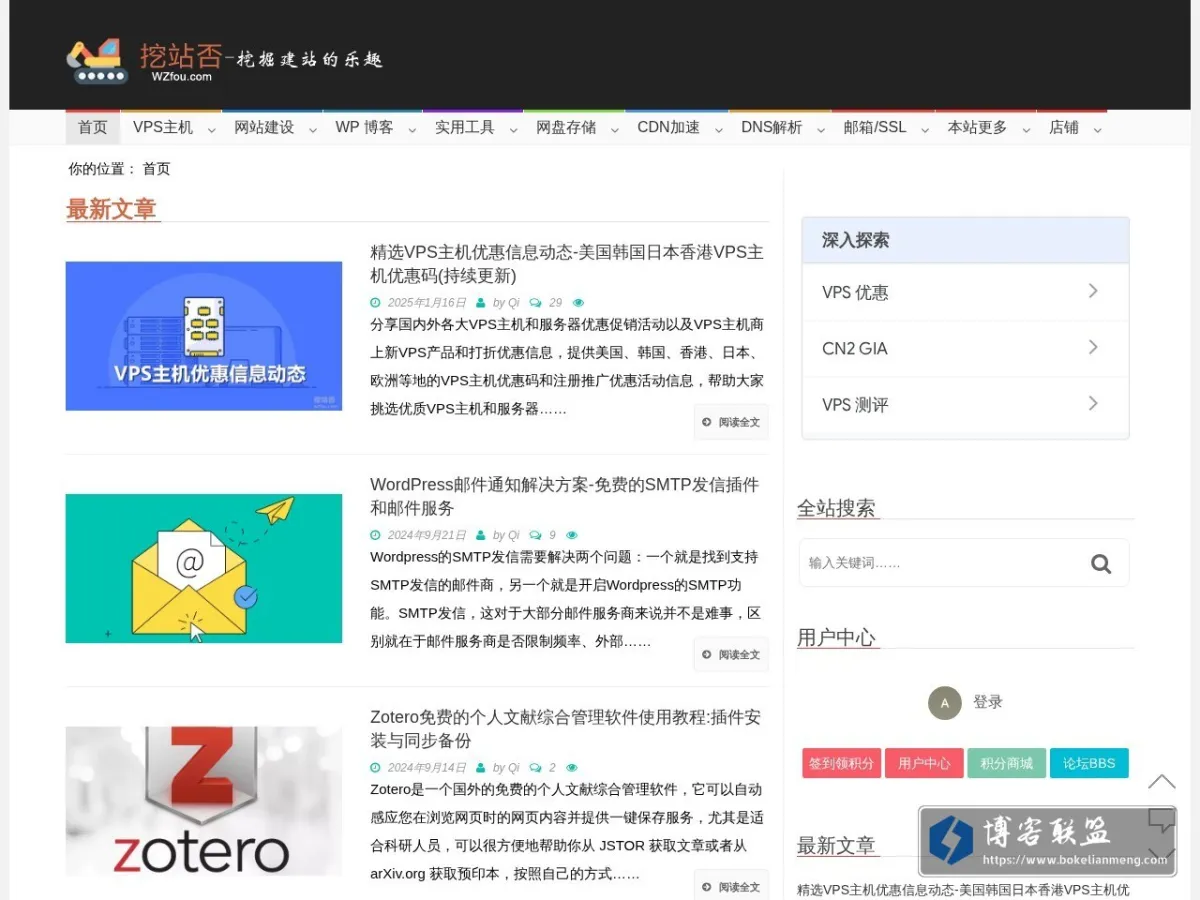Click the search magnifier icon

(1101, 564)
